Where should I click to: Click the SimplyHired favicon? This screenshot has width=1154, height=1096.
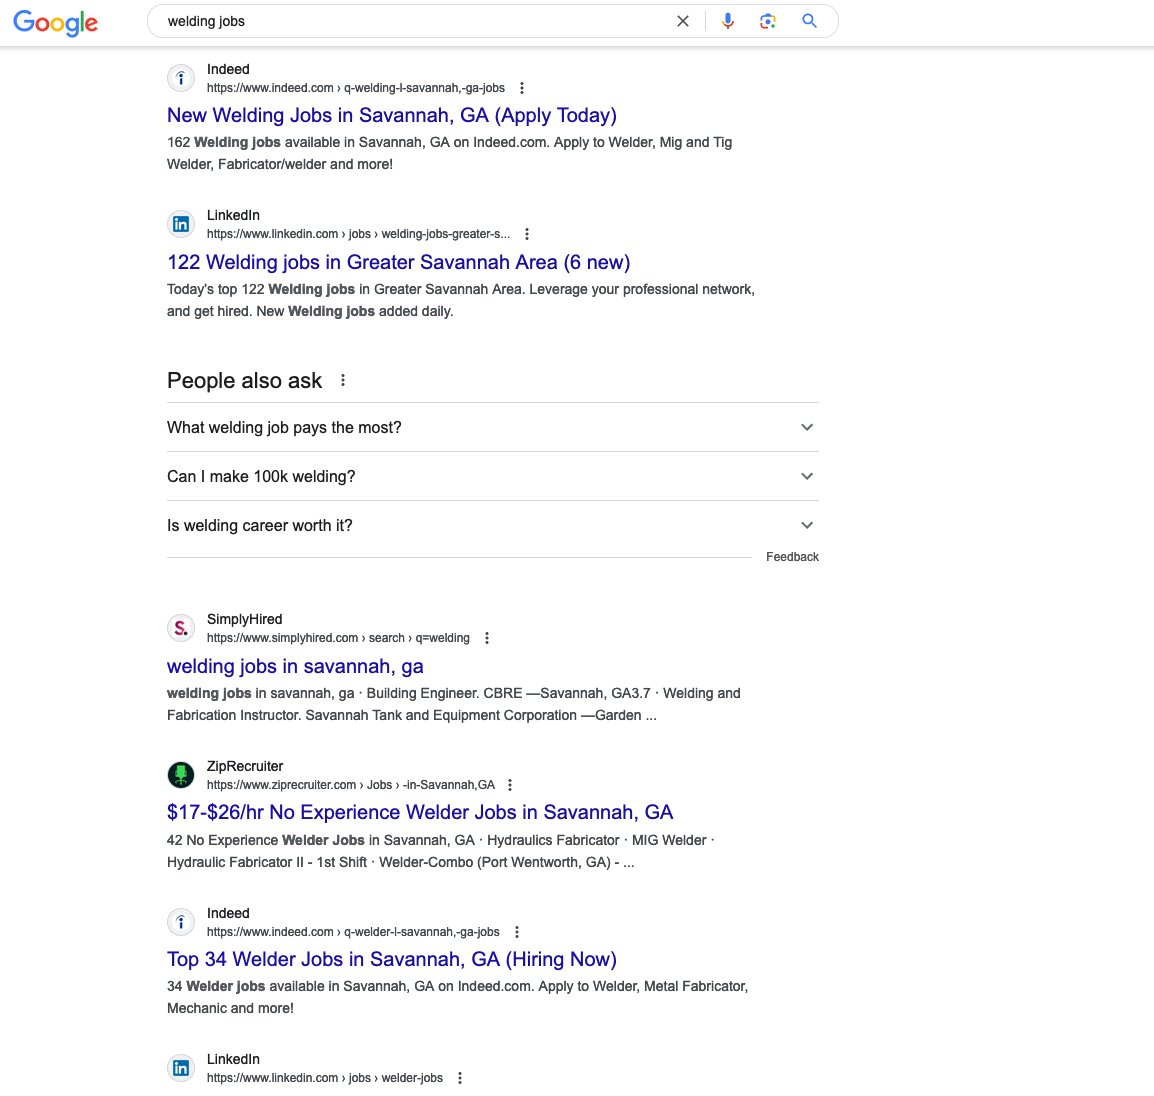coord(181,628)
